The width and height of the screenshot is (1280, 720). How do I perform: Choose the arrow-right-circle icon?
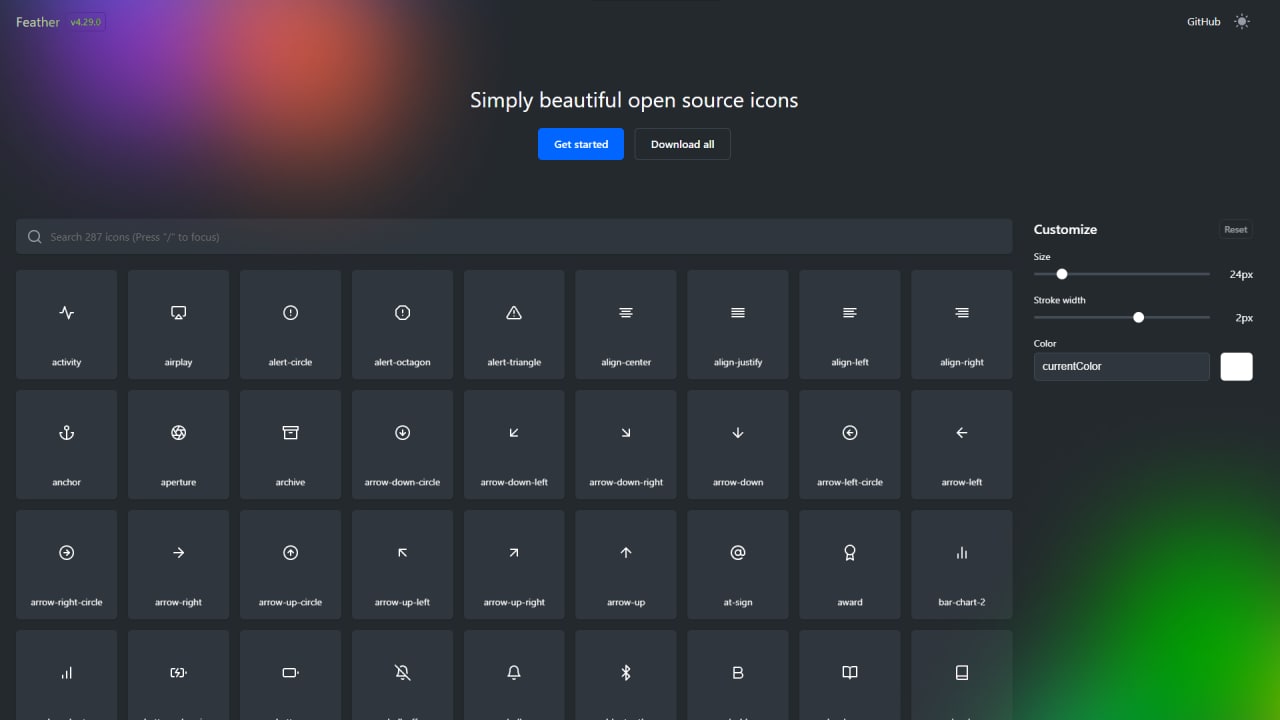tap(66, 564)
